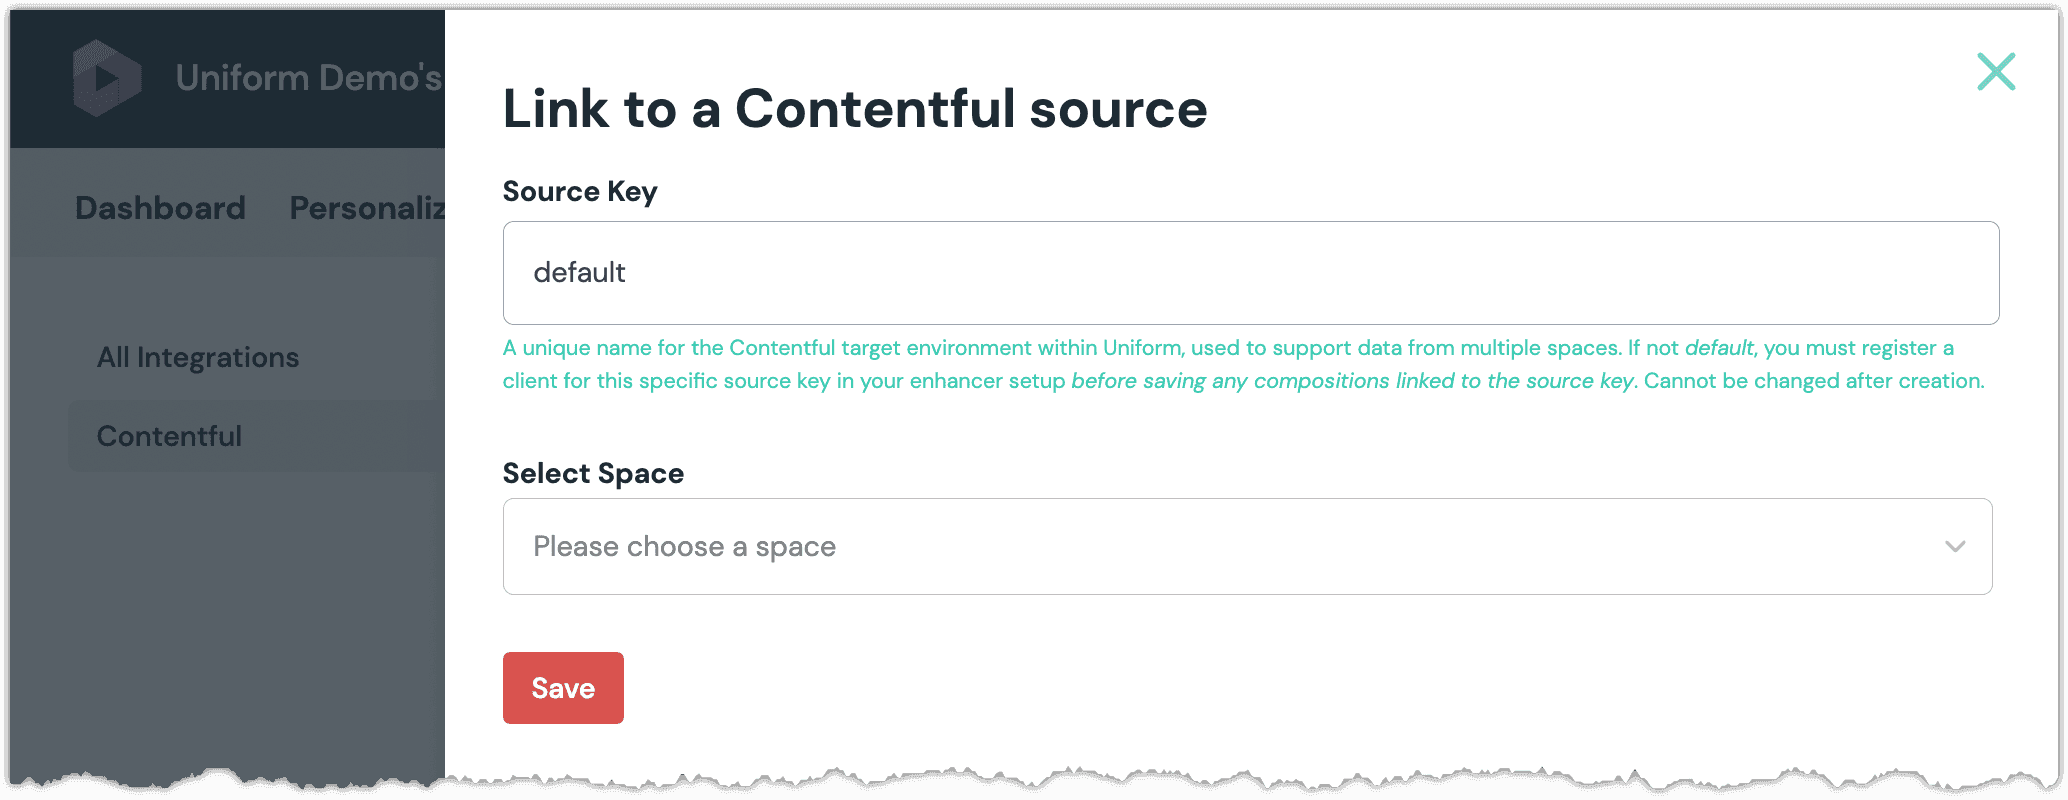Click the italic phrase about saving compositions
Viewport: 2068px width, 800px height.
1352,381
